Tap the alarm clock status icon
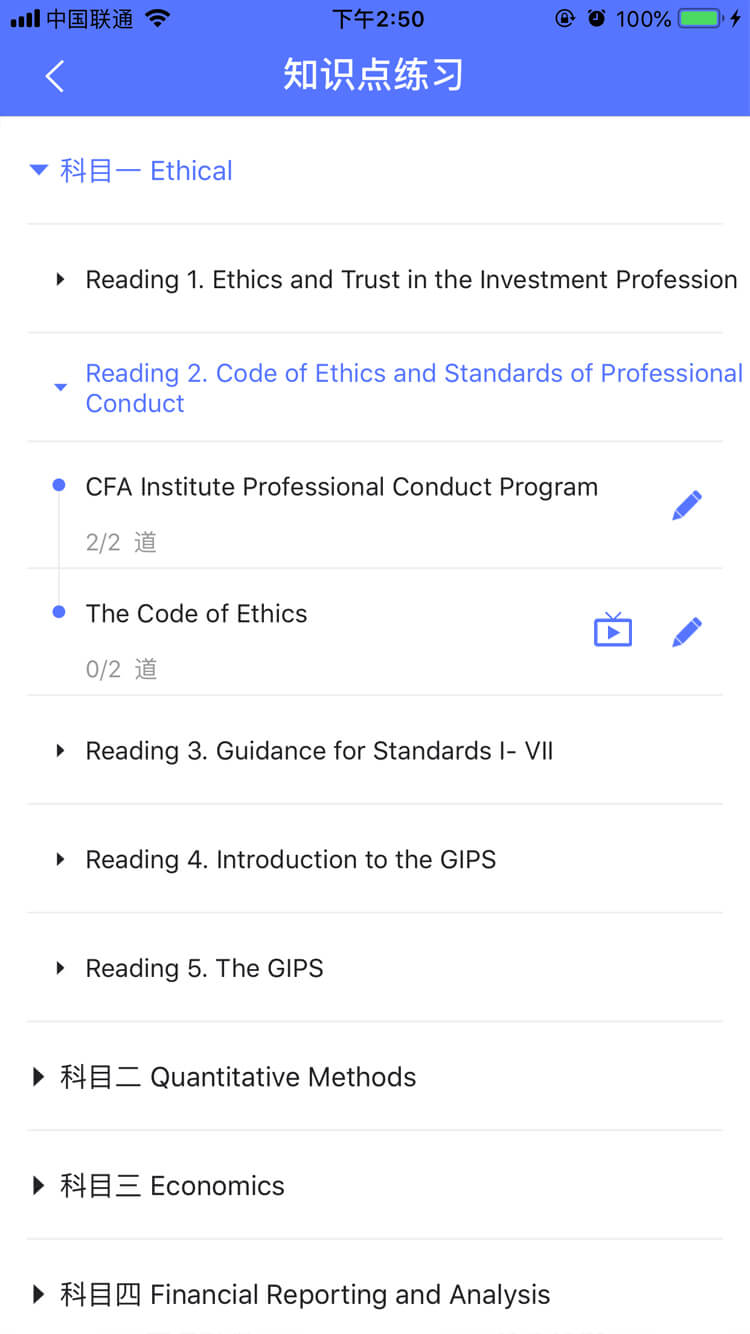Viewport: 750px width, 1334px height. (x=597, y=18)
